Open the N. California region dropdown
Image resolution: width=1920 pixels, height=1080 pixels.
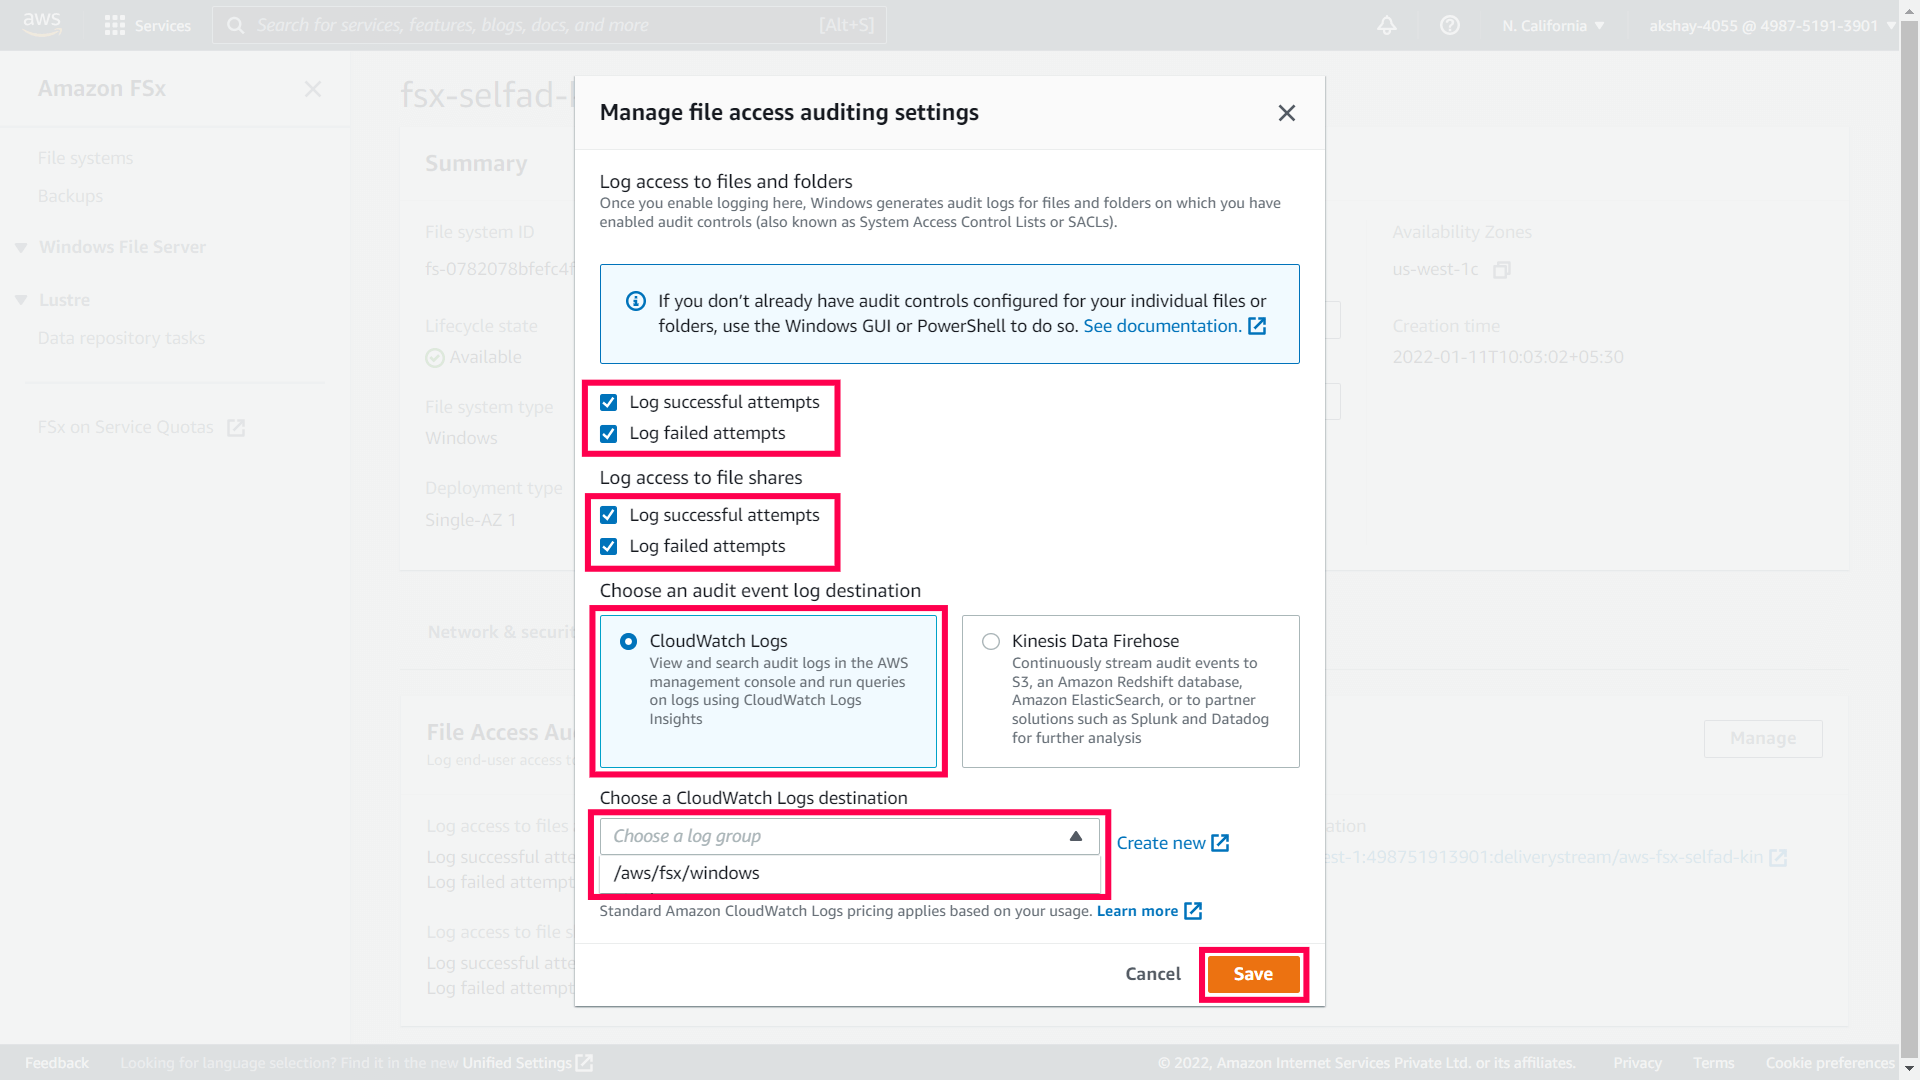pyautogui.click(x=1552, y=25)
